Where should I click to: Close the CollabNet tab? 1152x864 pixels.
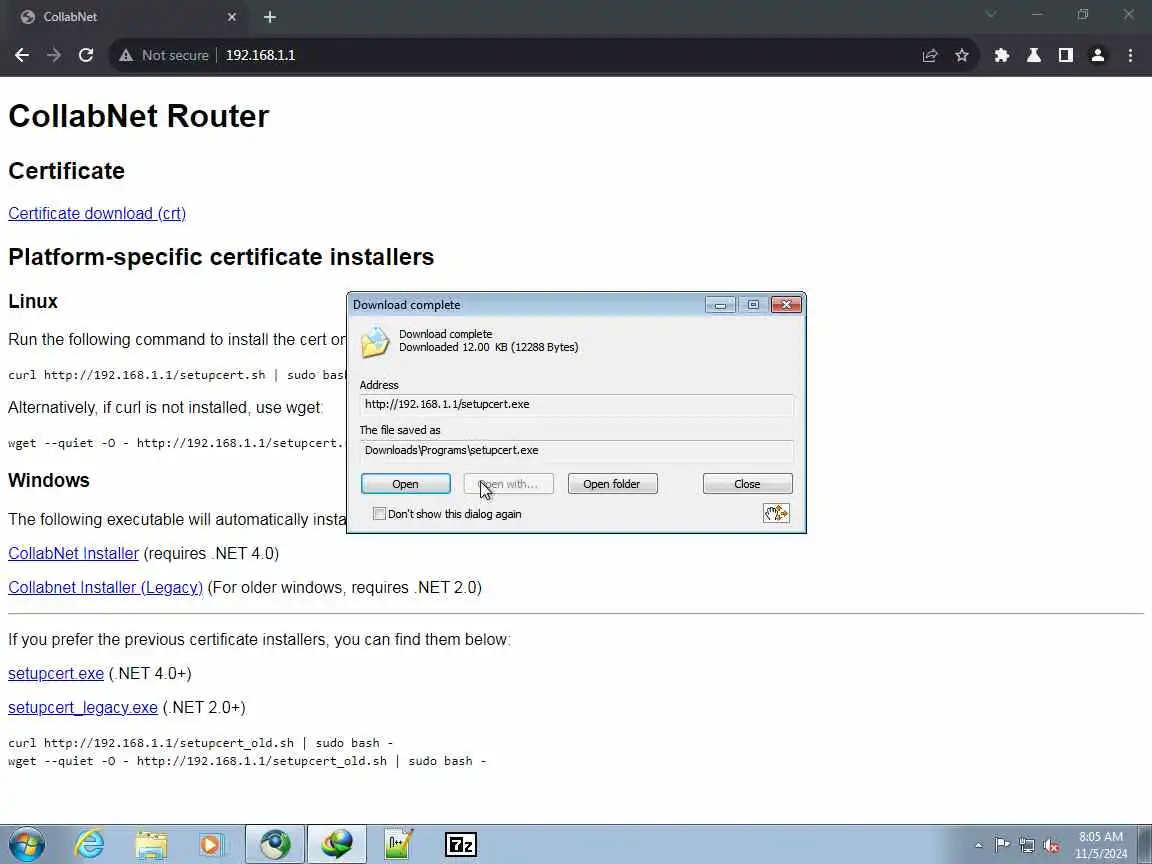(232, 17)
